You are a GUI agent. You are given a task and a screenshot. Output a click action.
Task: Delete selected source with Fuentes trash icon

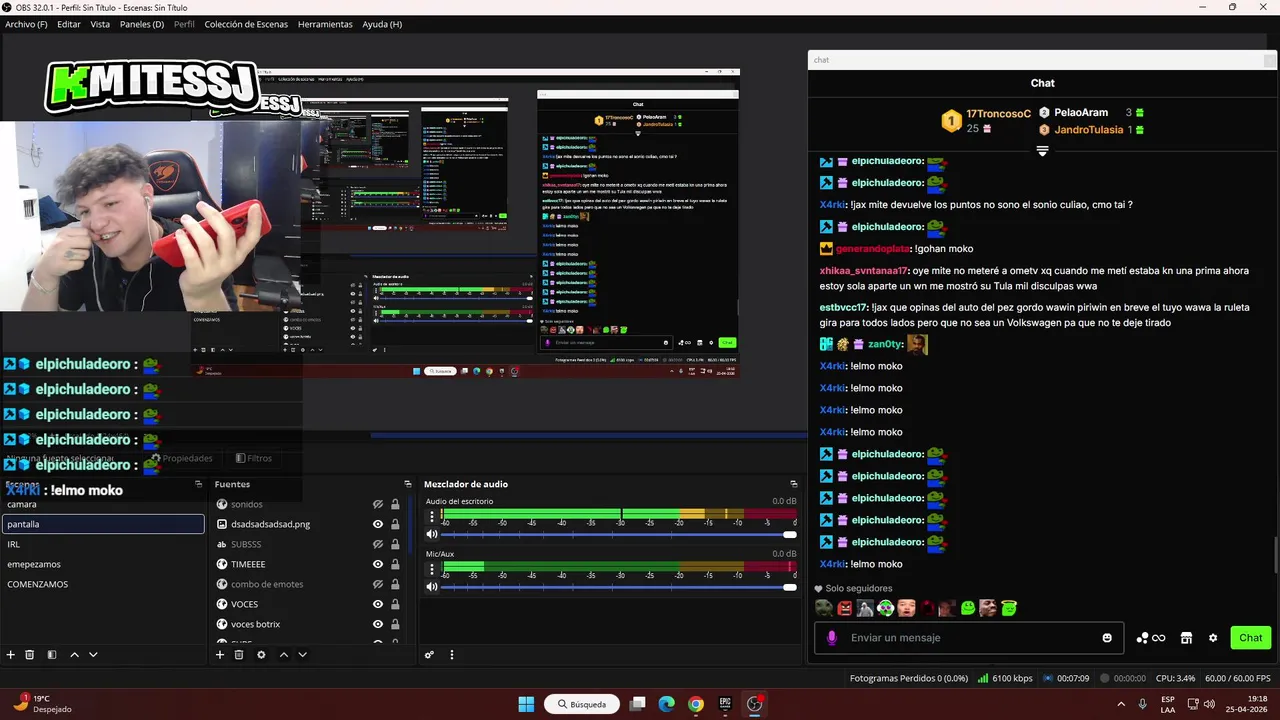(x=239, y=655)
